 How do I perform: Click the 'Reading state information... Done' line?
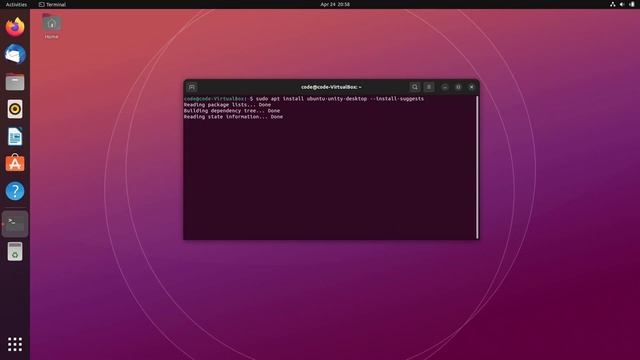tap(233, 117)
